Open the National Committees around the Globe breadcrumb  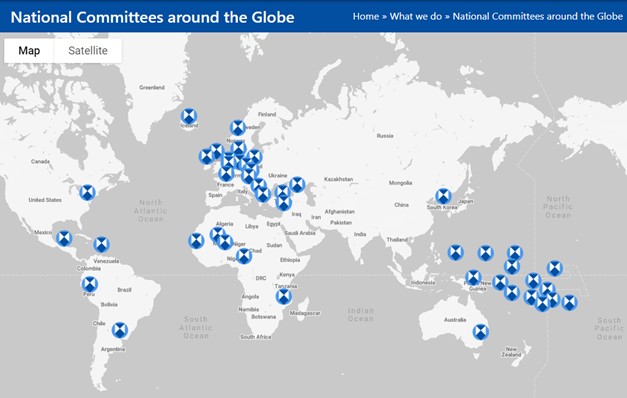point(537,16)
